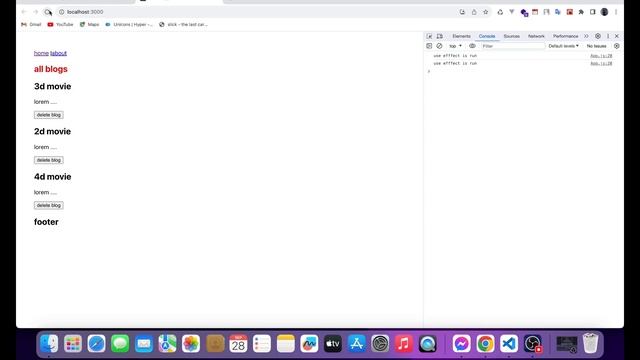The image size is (640, 360).
Task: Clear the console
Action: 439,46
